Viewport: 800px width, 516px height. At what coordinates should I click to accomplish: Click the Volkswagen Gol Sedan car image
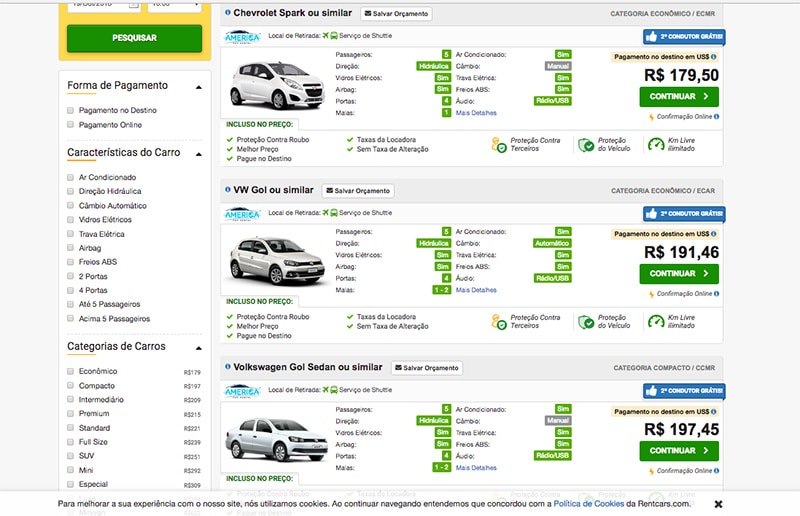[x=277, y=439]
